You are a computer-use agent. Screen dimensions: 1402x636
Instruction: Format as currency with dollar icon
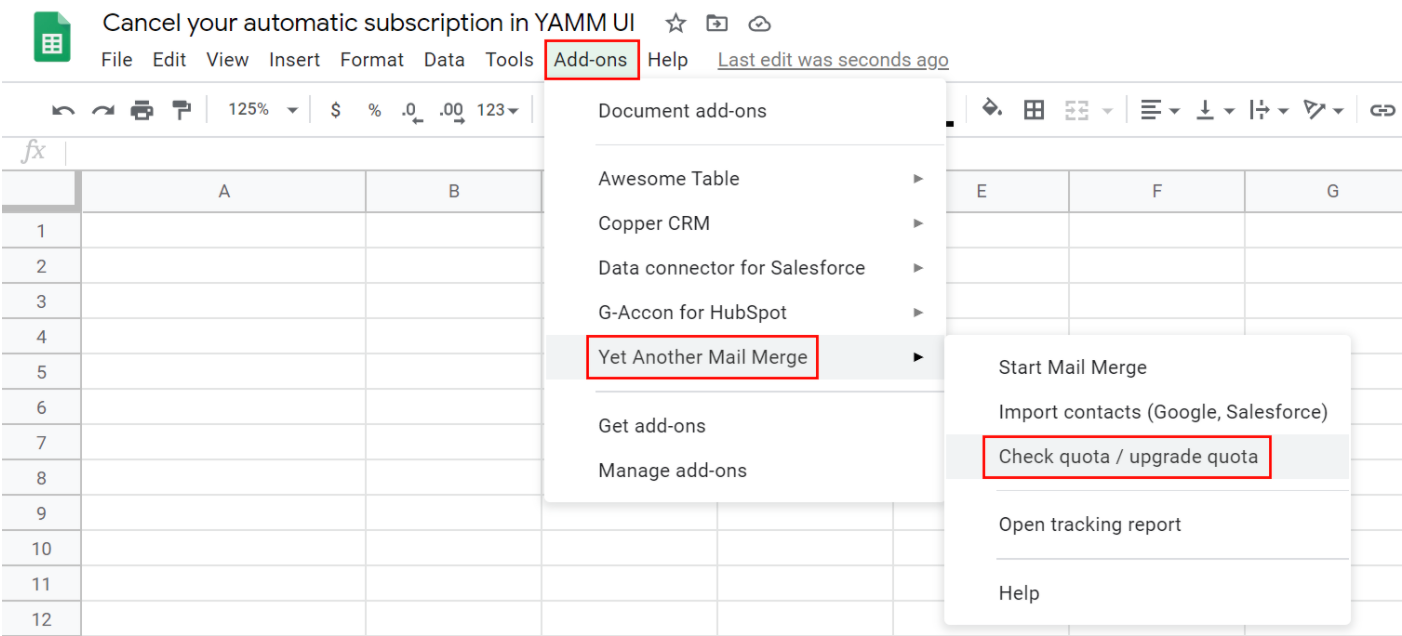[336, 110]
